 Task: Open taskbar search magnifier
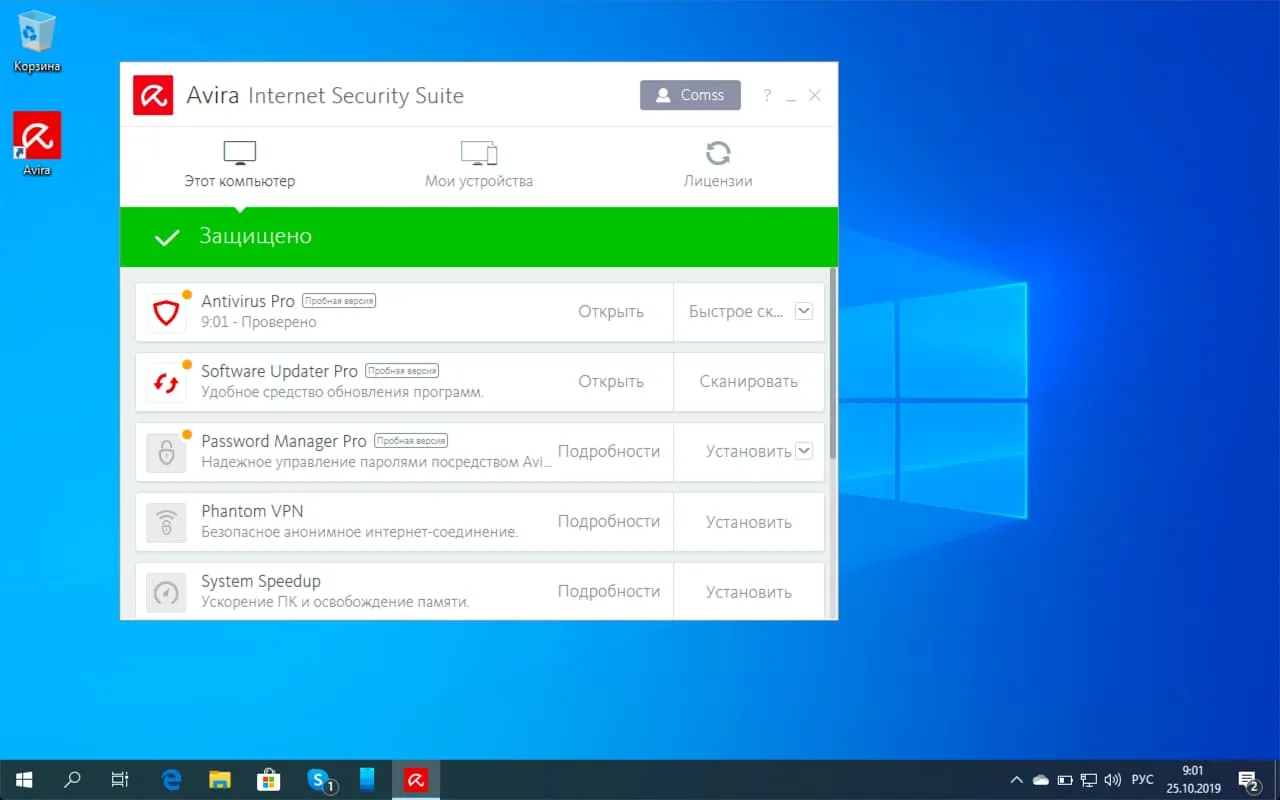pos(72,780)
